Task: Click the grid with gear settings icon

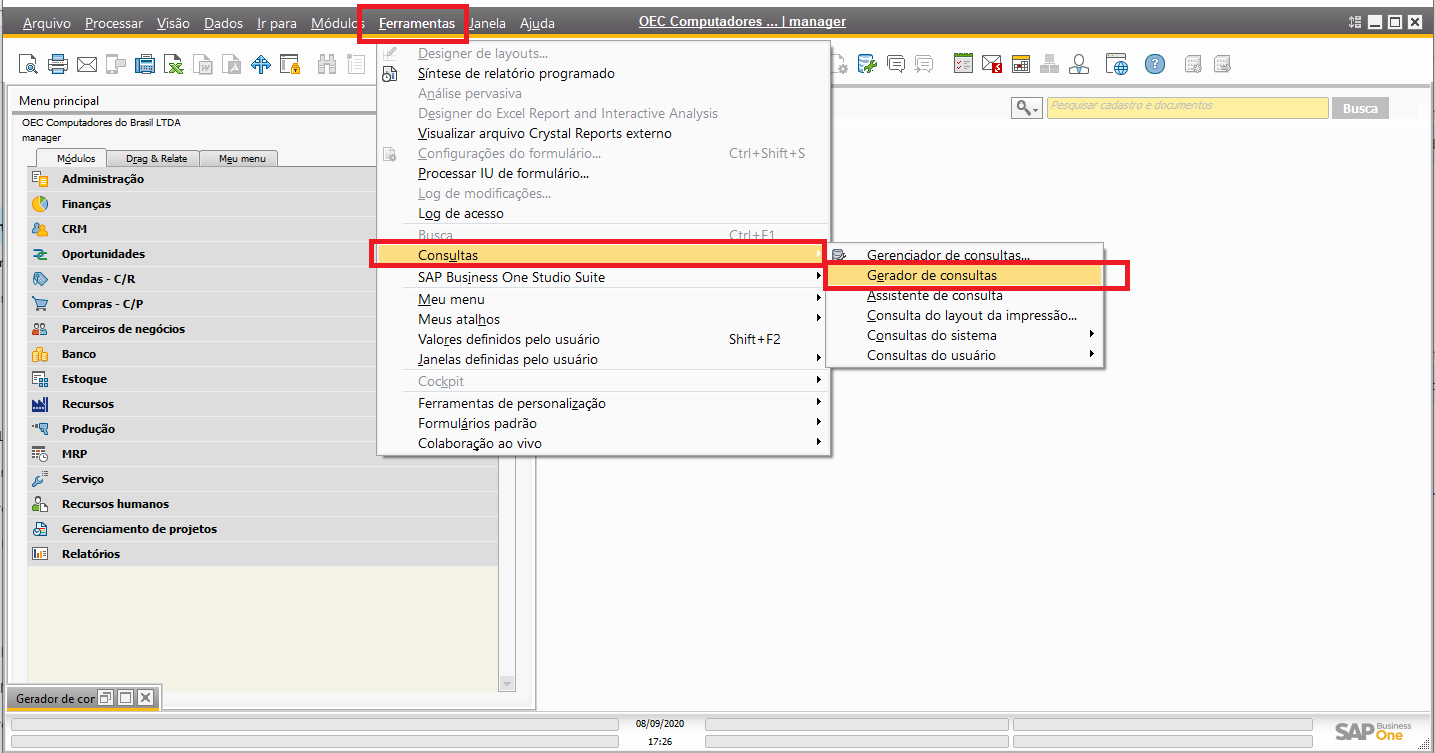Action: (1193, 65)
